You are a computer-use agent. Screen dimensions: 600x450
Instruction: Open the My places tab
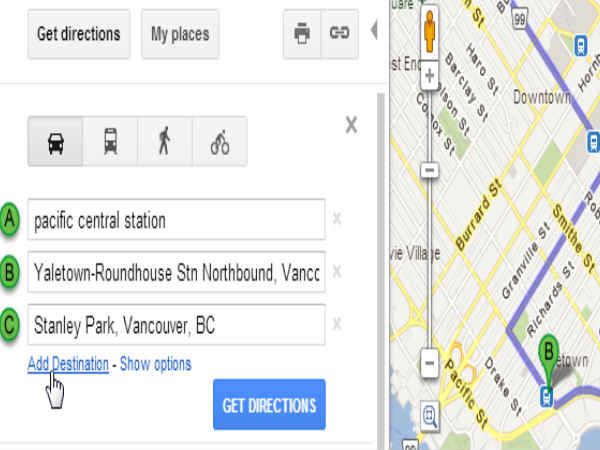pos(180,34)
